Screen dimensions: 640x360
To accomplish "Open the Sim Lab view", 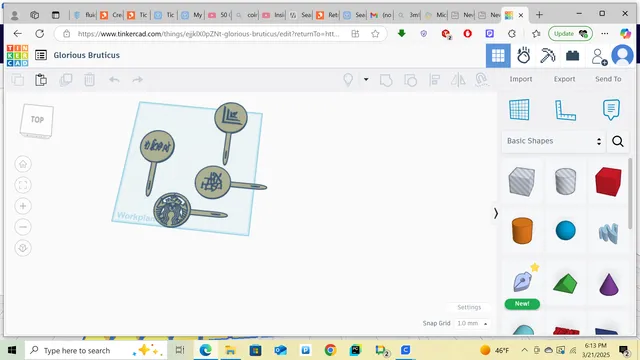I will 523,56.
